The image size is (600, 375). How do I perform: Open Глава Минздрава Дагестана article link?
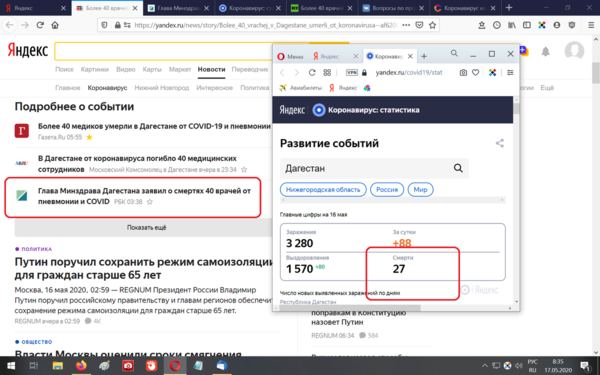click(144, 196)
